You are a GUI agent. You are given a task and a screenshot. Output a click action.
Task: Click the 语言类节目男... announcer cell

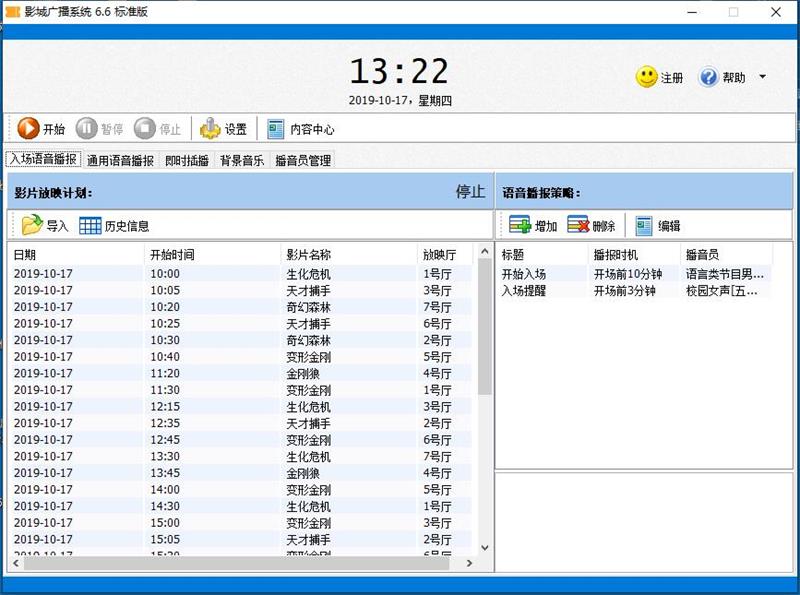(725, 274)
